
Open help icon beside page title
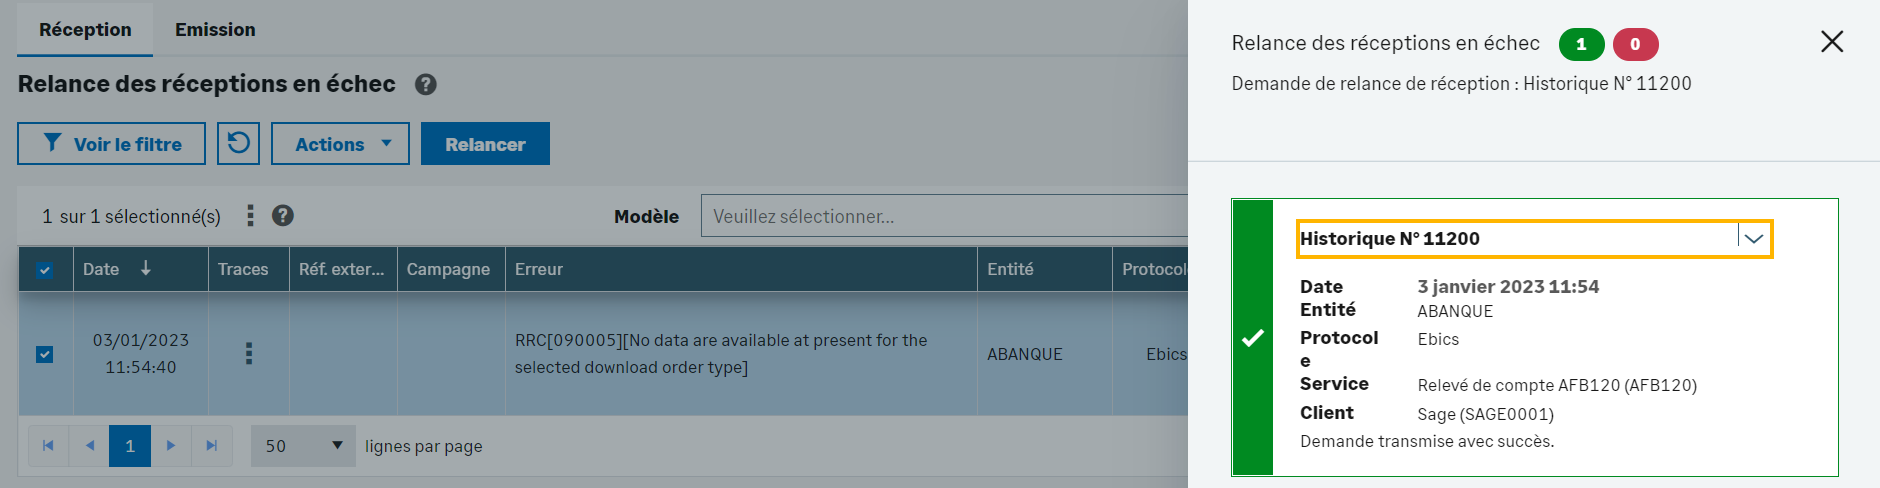click(x=426, y=84)
